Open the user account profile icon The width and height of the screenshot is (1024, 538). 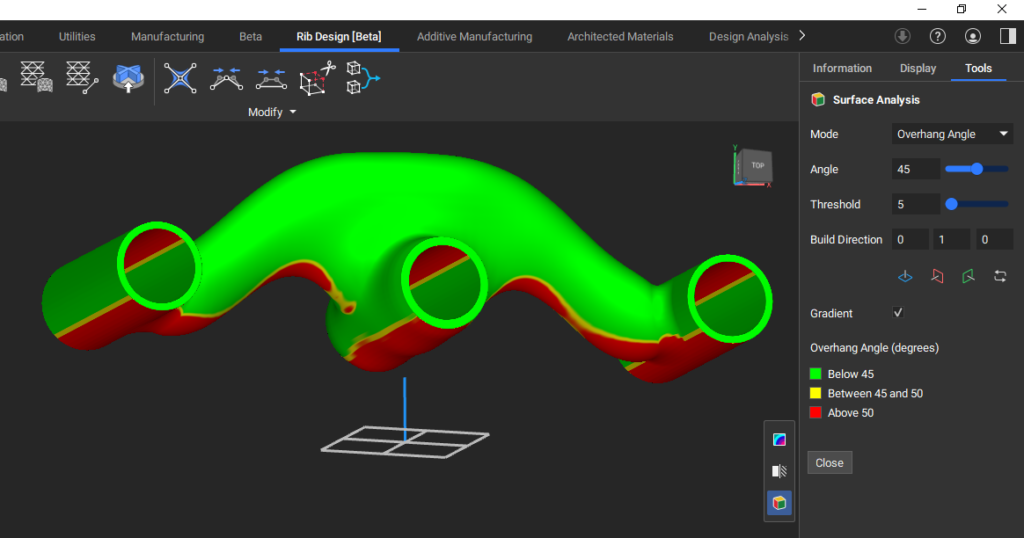[972, 36]
